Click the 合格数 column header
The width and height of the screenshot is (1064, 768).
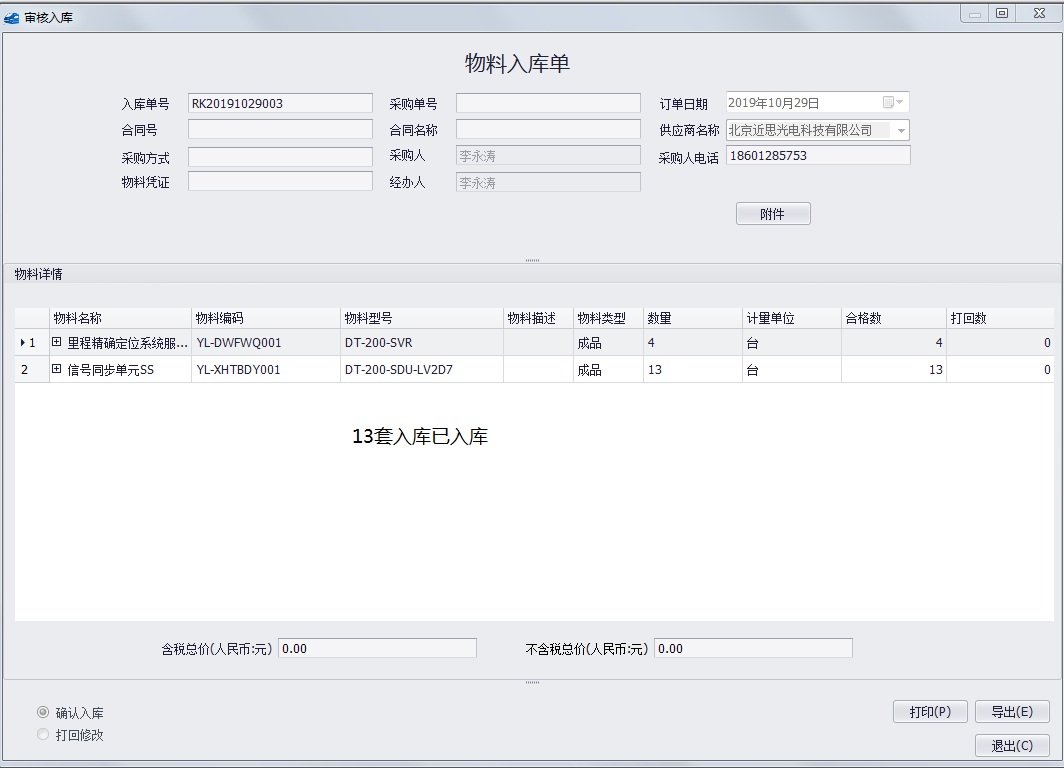click(x=892, y=318)
